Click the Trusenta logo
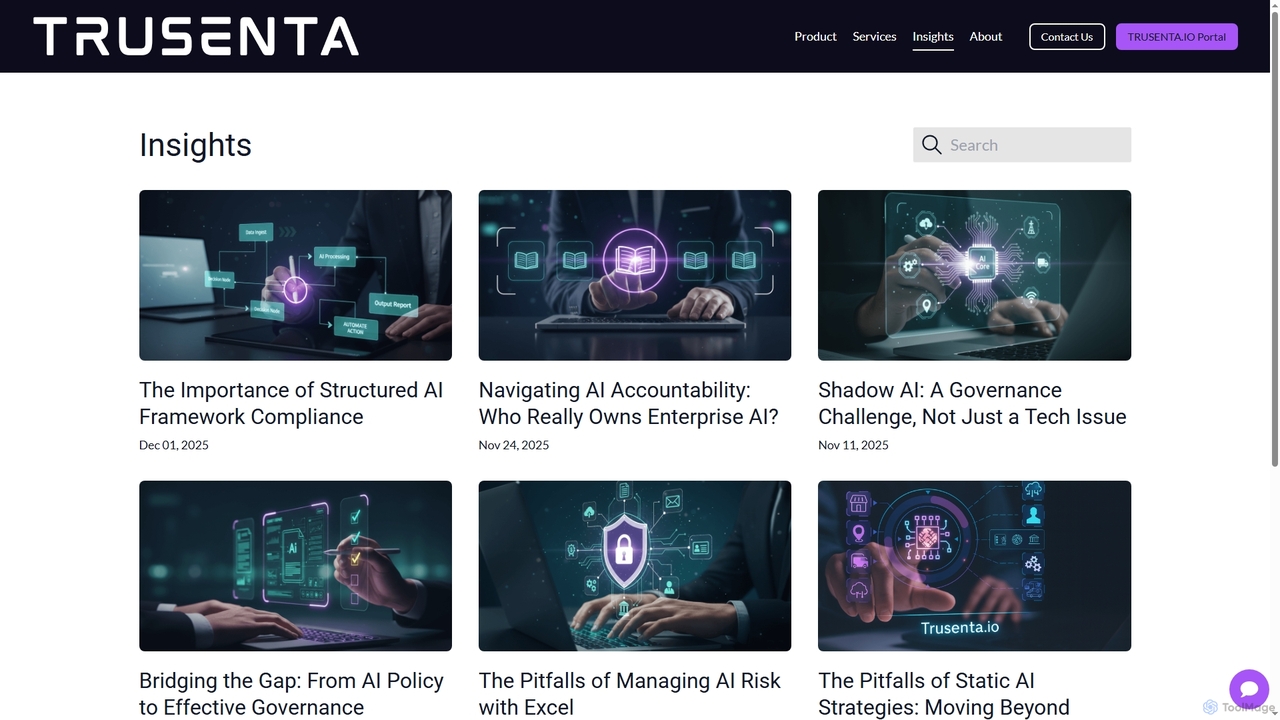Viewport: 1280px width, 720px height. (196, 36)
